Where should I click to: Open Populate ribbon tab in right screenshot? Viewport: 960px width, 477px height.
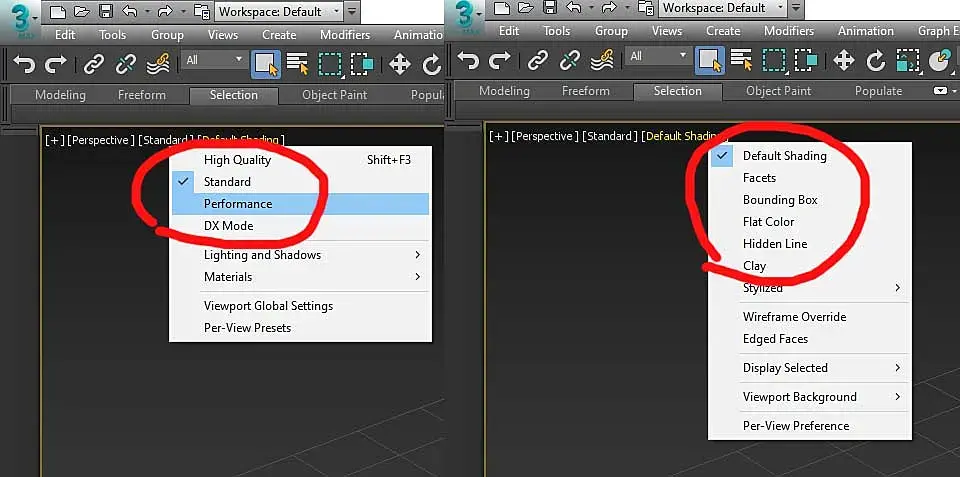[878, 91]
